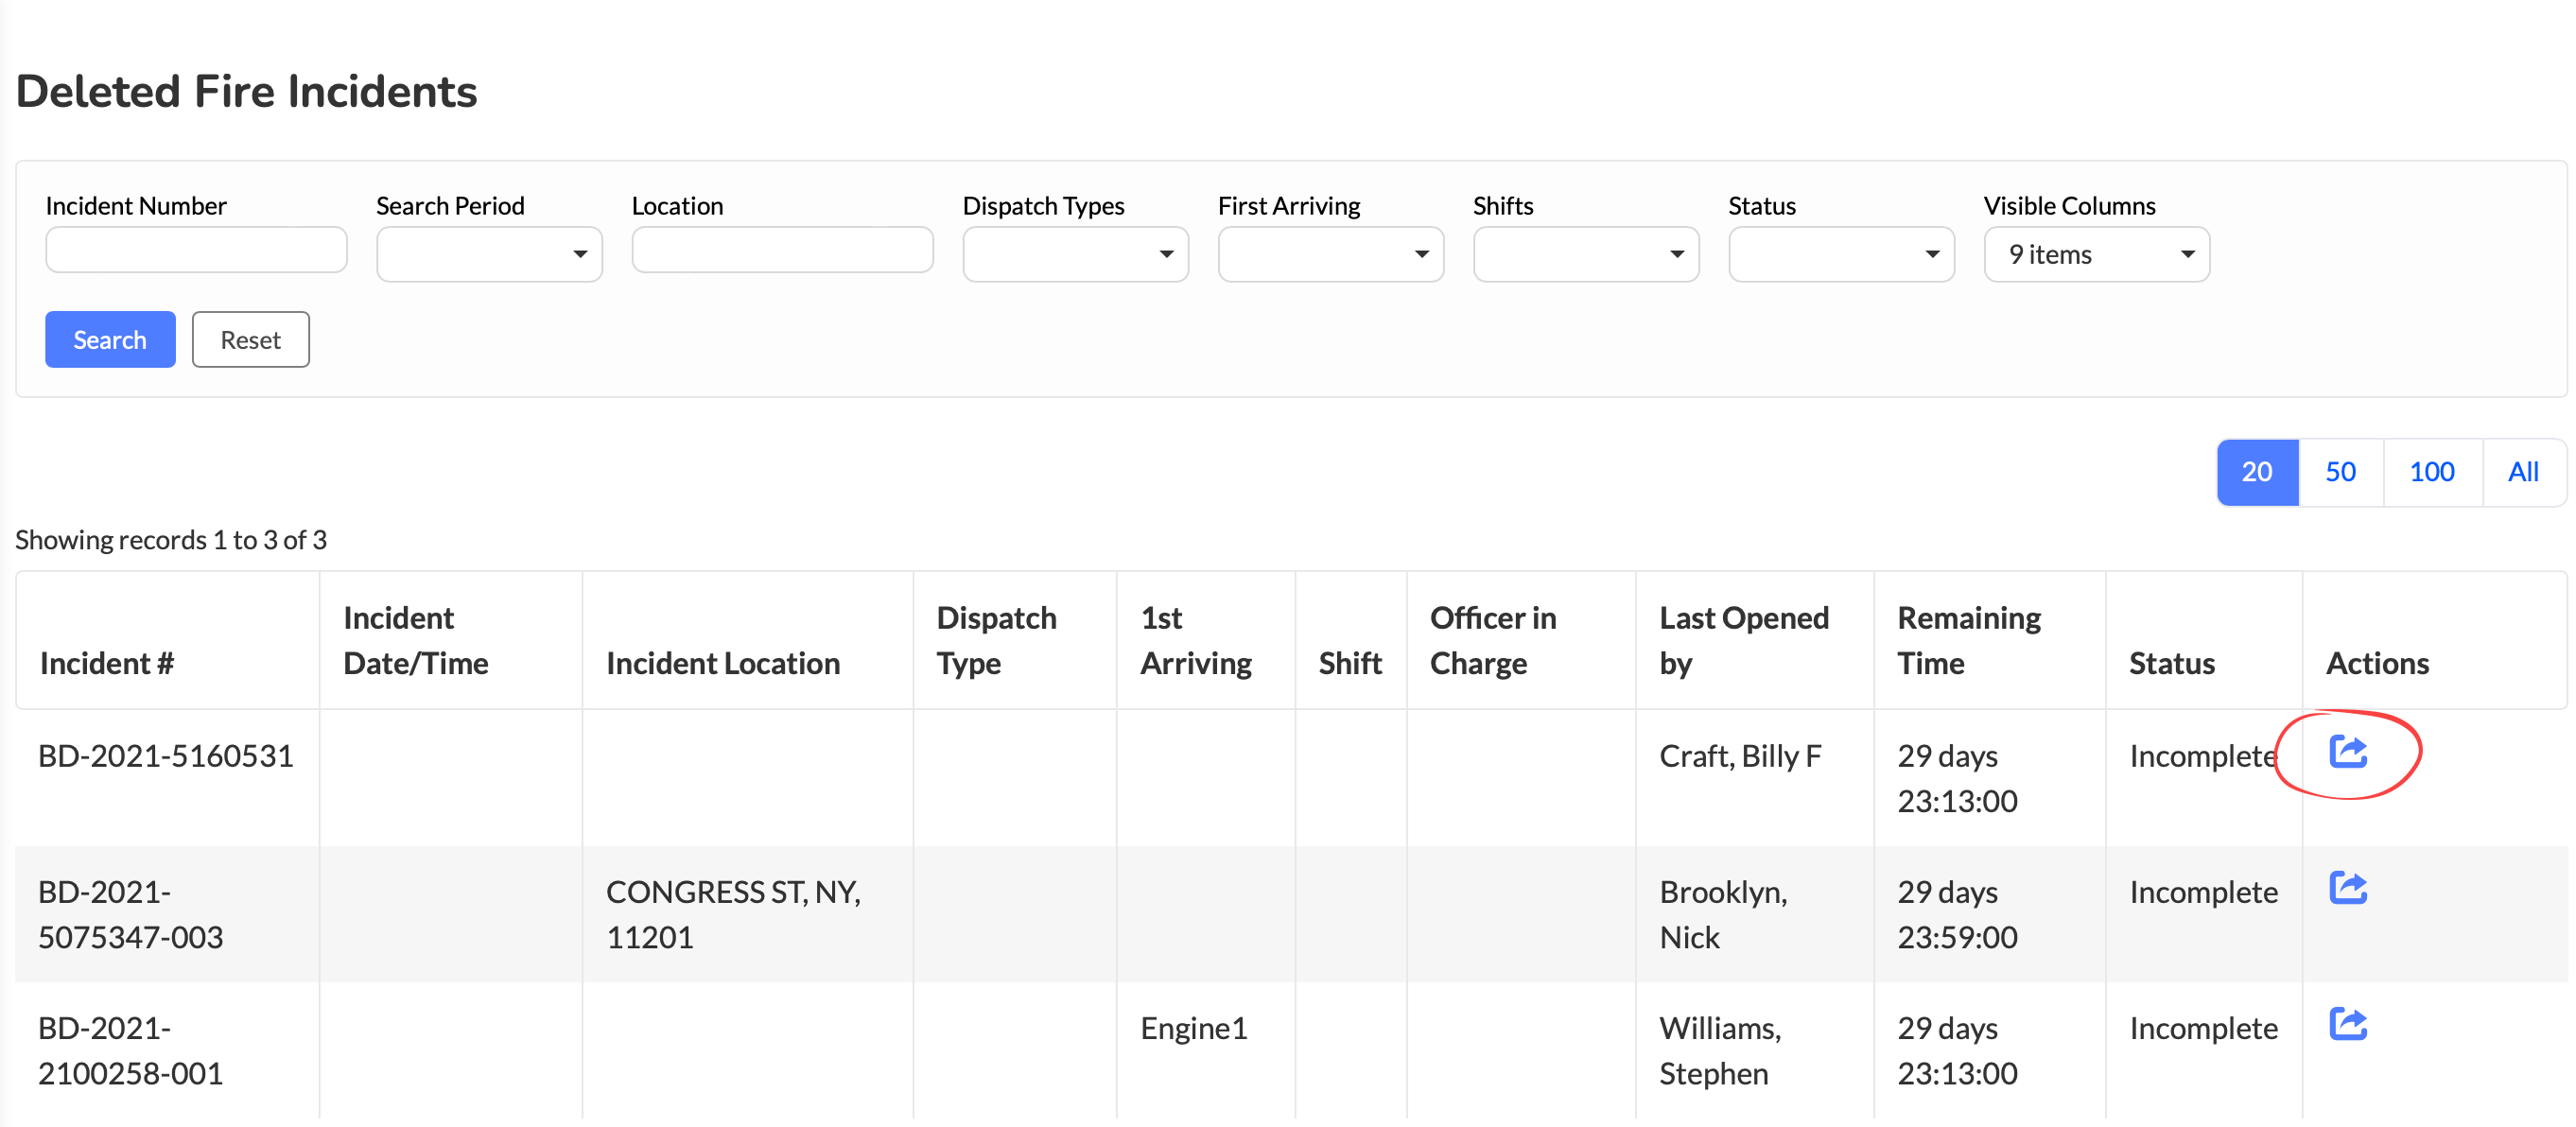
Task: Click the Engine1 first arriving cell
Action: point(1194,1028)
